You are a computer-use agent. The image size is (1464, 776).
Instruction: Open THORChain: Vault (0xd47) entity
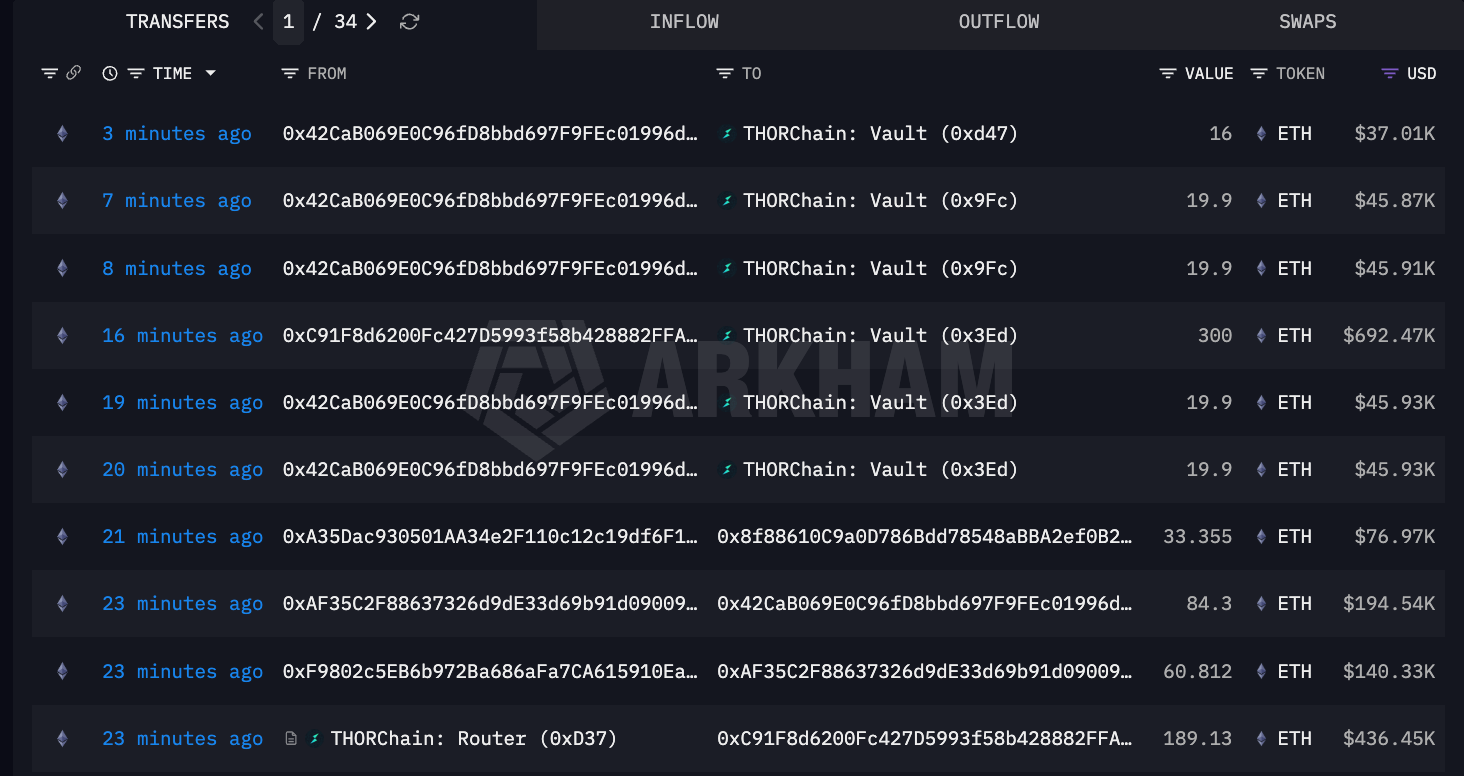[880, 134]
